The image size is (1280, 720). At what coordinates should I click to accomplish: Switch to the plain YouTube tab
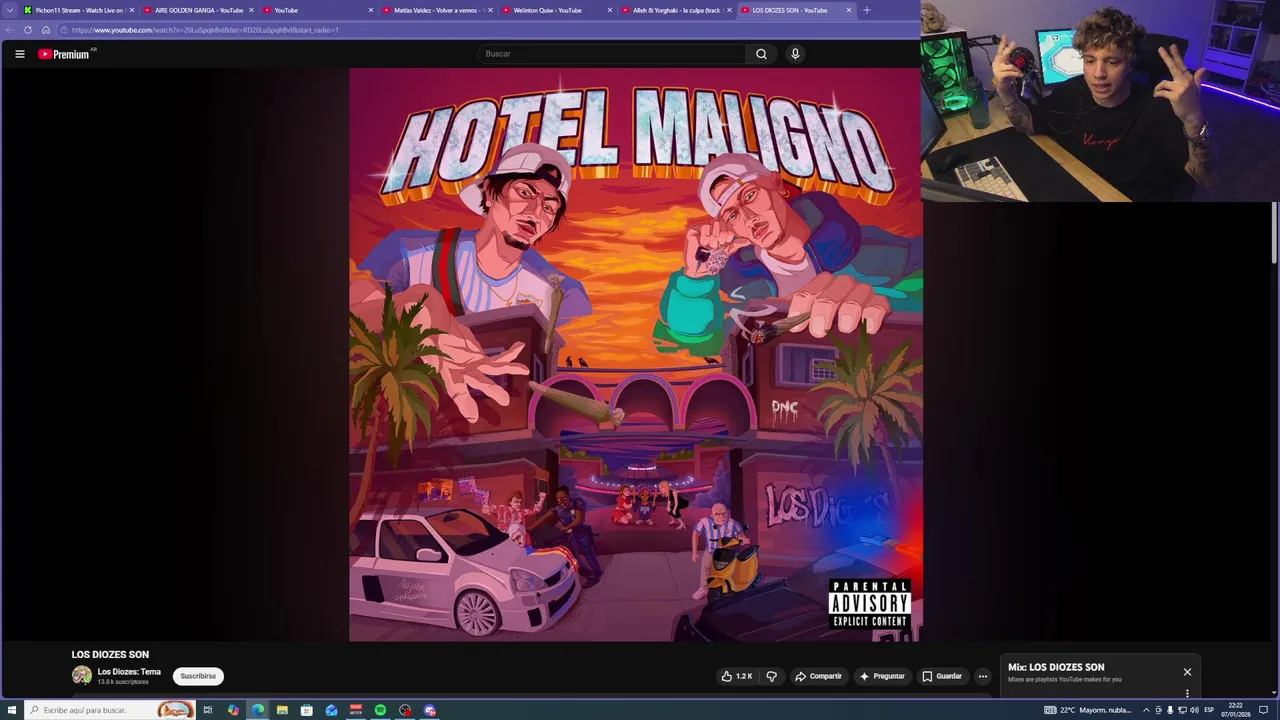click(315, 10)
